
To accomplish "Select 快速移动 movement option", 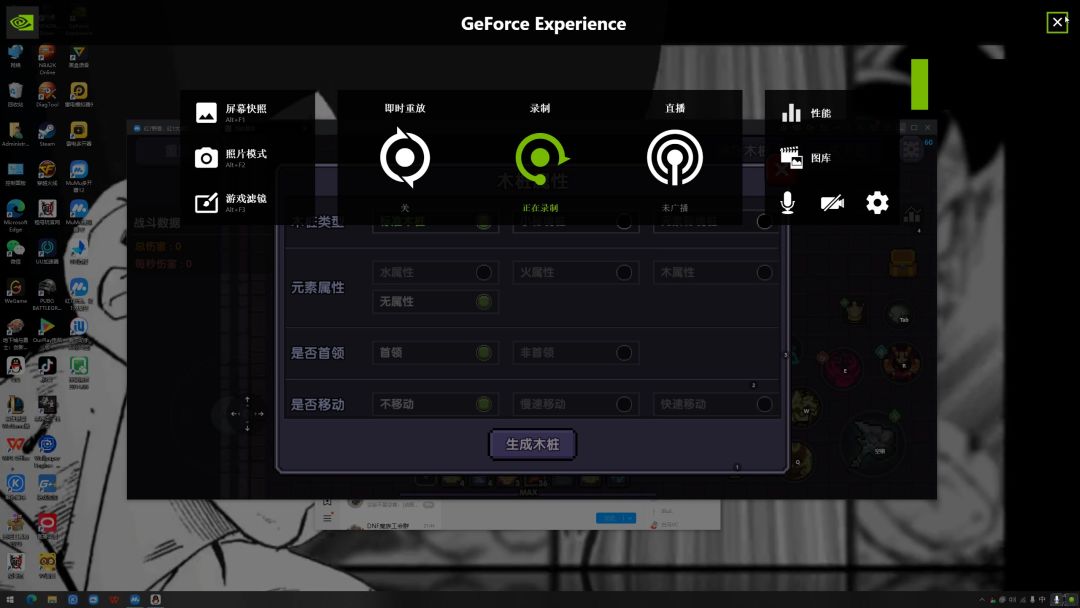I will [716, 404].
